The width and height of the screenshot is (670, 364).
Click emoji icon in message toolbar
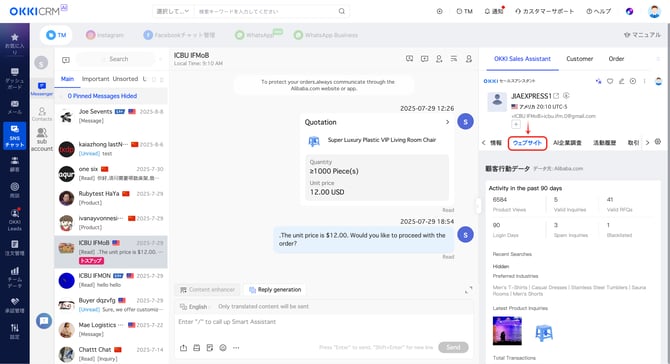pyautogui.click(x=223, y=348)
